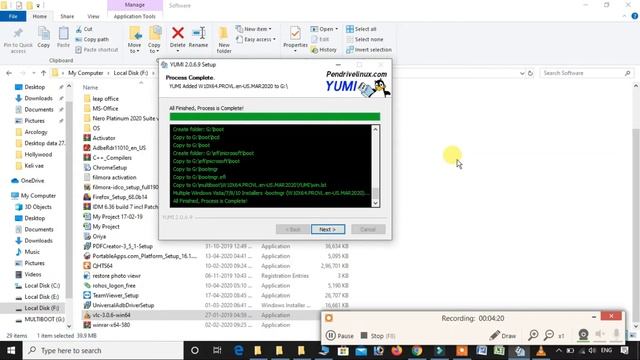This screenshot has height=360, width=640.
Task: Pause the screen recording
Action: coord(340,336)
